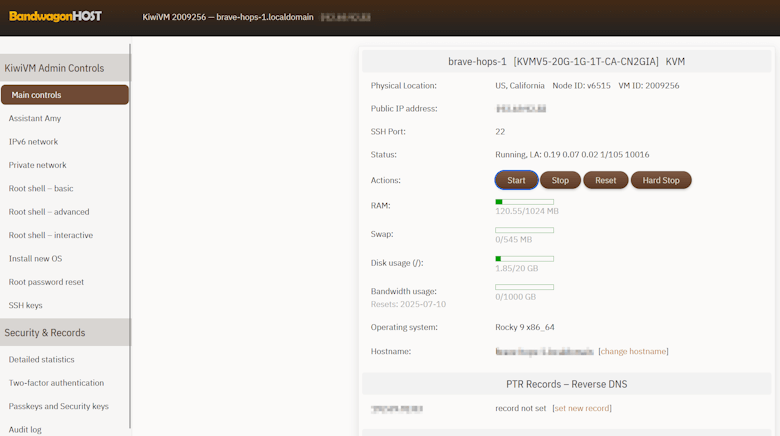Click the blurred public IP address
The image size is (780, 436).
pyautogui.click(x=521, y=109)
